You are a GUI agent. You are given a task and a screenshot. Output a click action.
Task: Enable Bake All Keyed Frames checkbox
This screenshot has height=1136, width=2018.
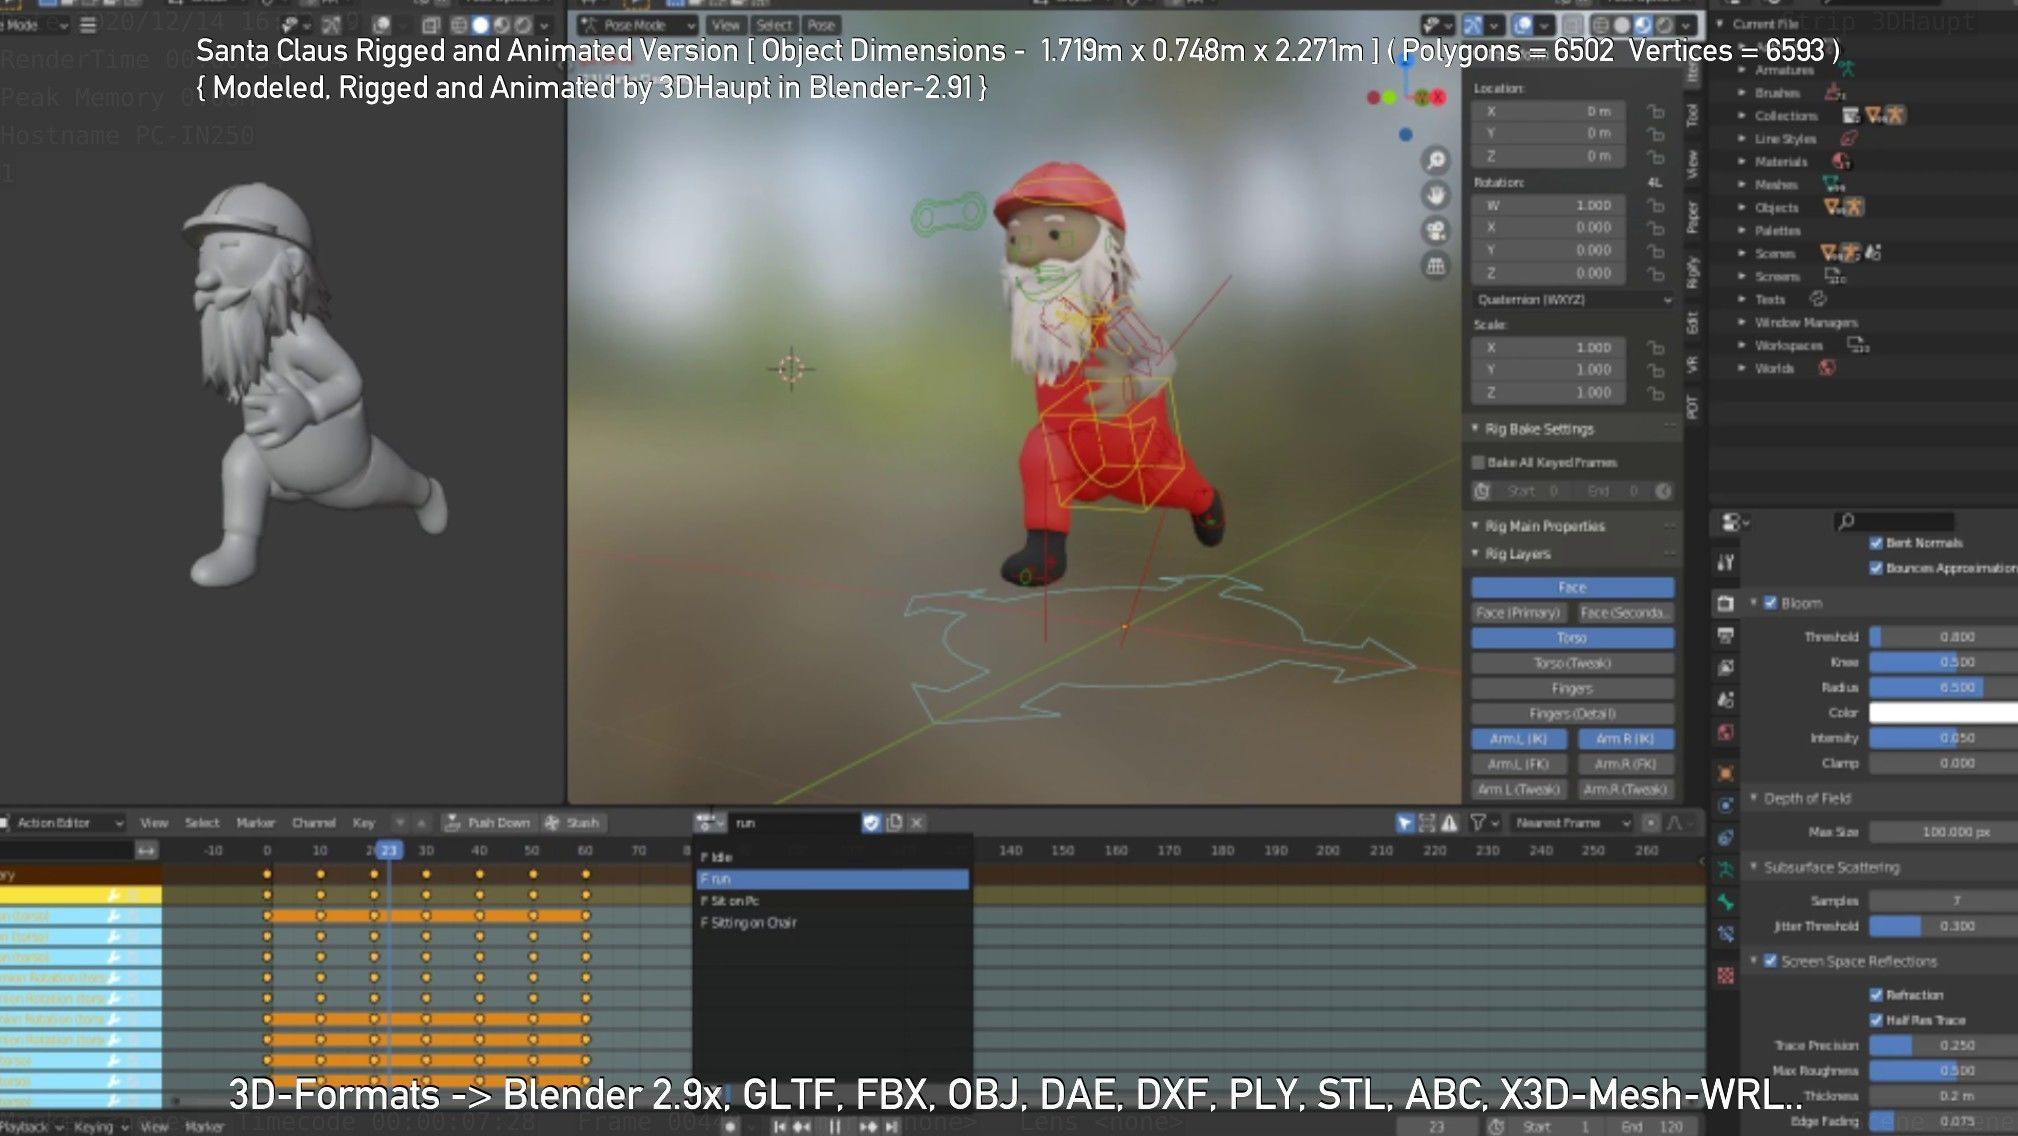click(x=1478, y=462)
